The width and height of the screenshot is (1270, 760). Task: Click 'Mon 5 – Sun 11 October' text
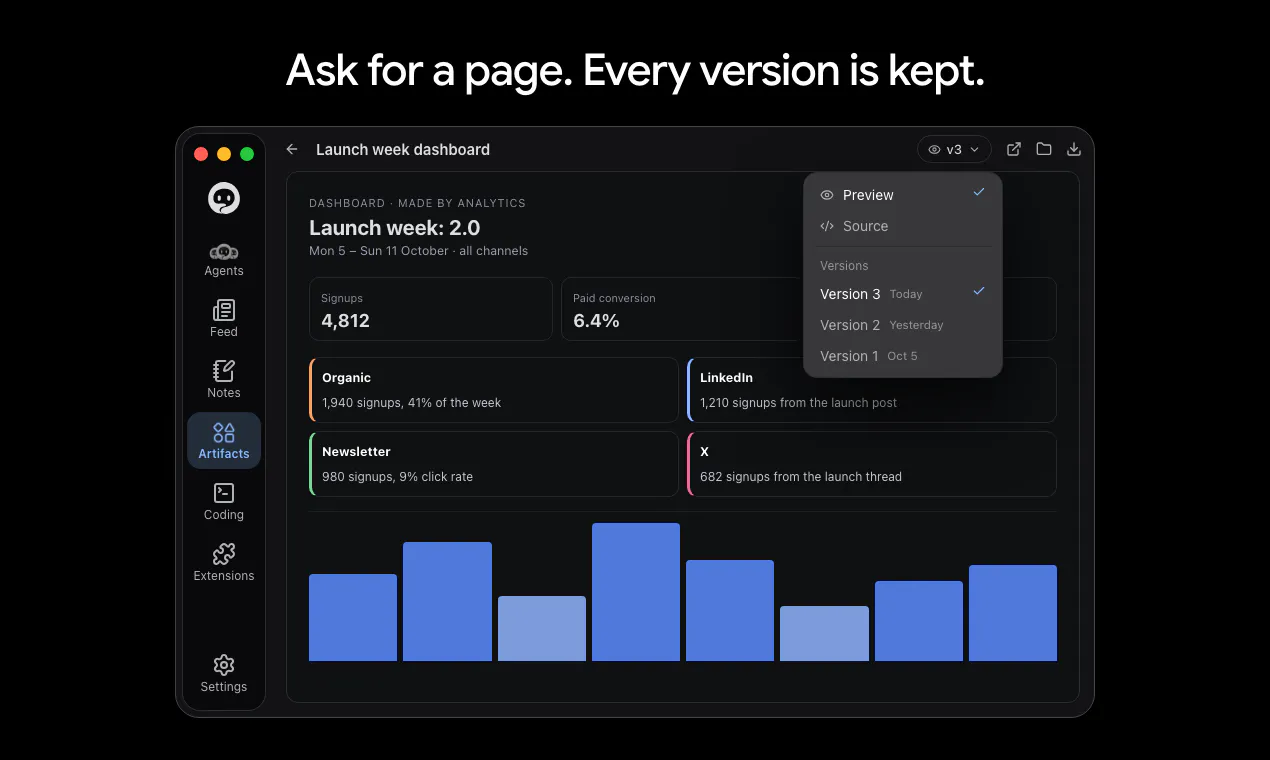(379, 251)
